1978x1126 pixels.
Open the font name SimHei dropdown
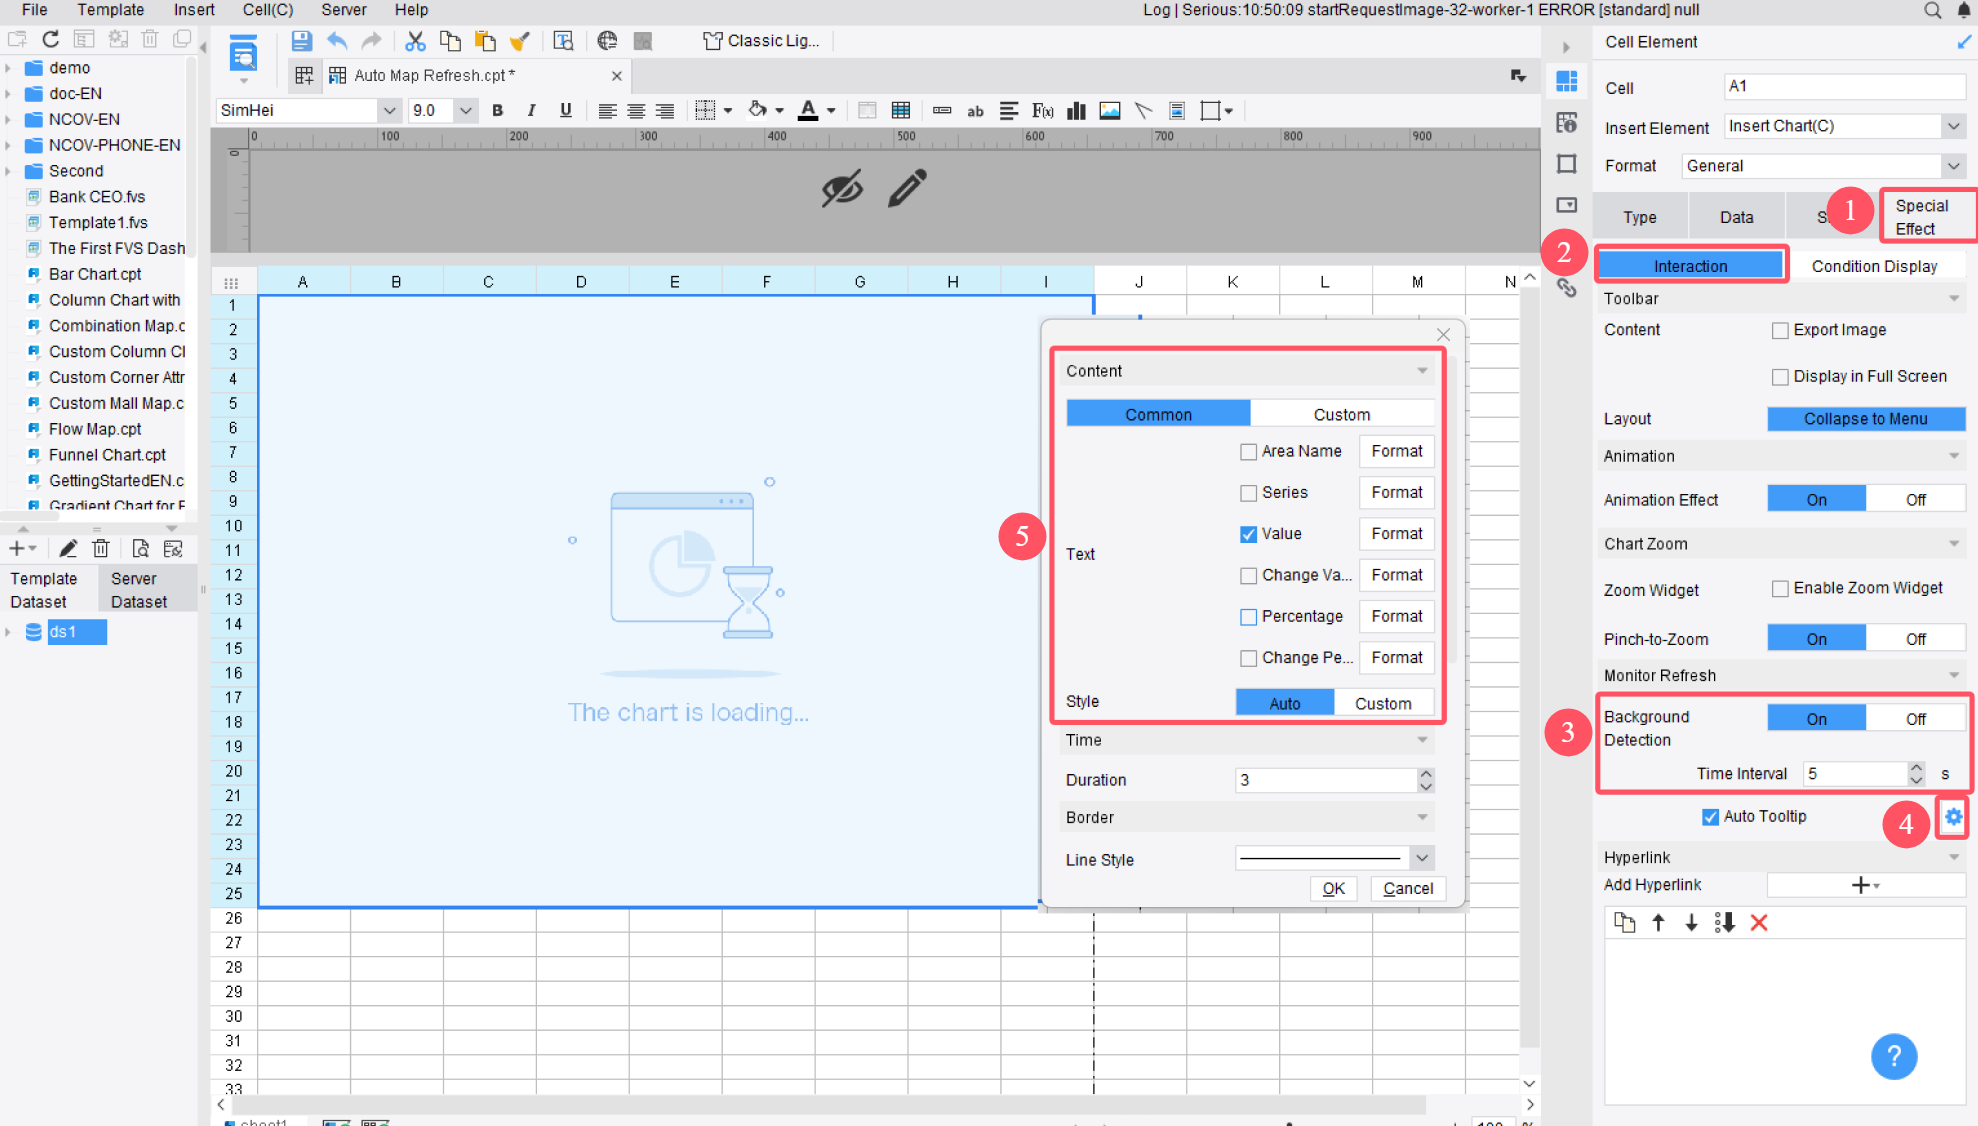point(389,111)
